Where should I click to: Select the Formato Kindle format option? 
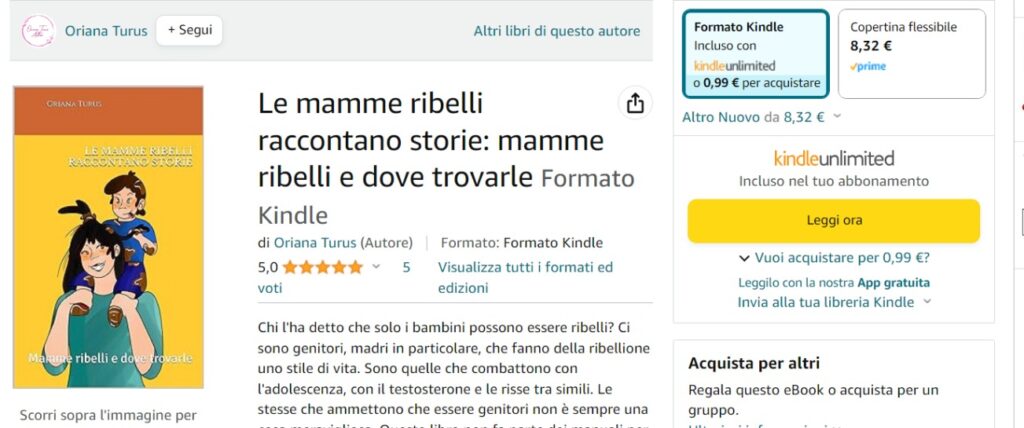[x=756, y=55]
